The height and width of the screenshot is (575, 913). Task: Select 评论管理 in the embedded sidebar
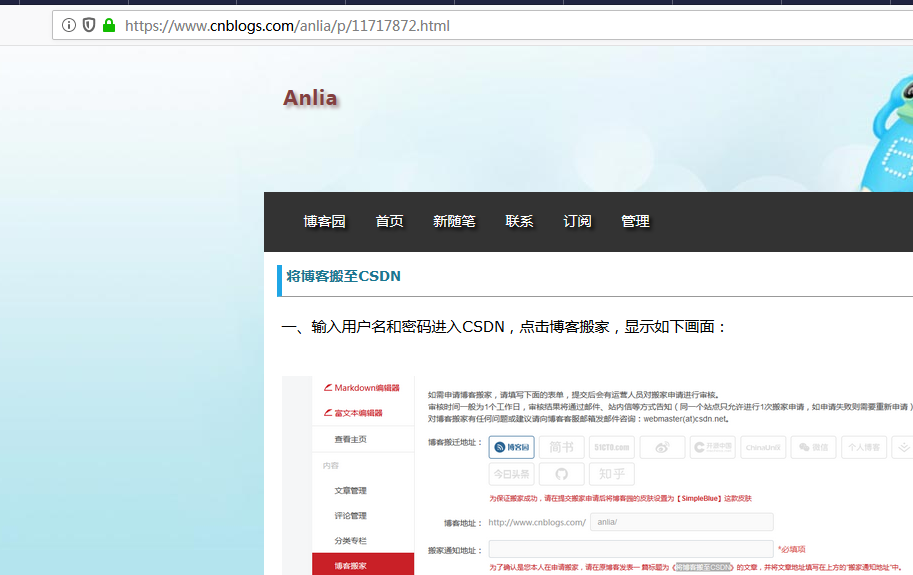pos(351,516)
